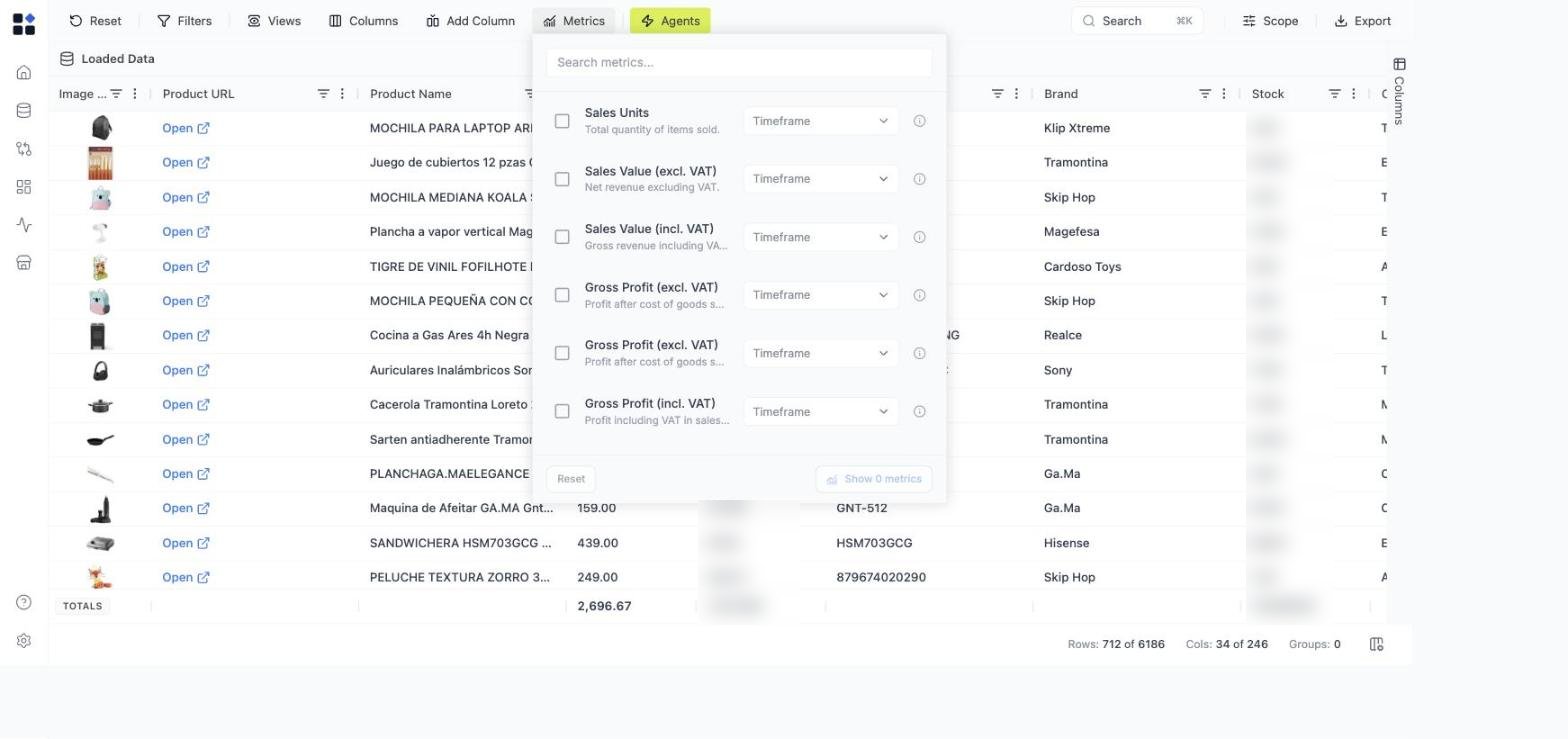Expand the Timeframe dropdown for Sales Units
This screenshot has height=739, width=1568.
(x=820, y=121)
